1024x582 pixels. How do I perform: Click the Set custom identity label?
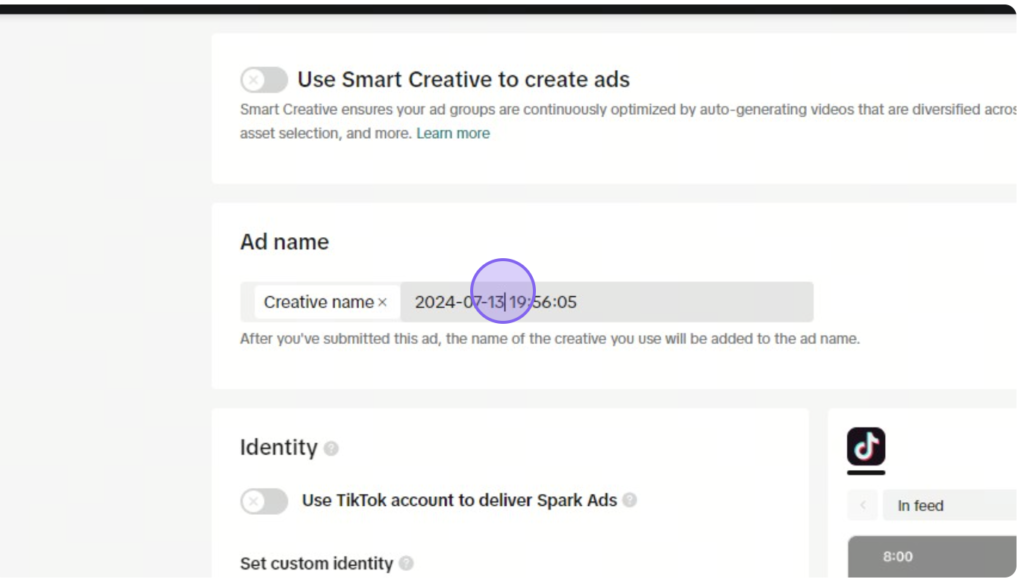coord(316,563)
